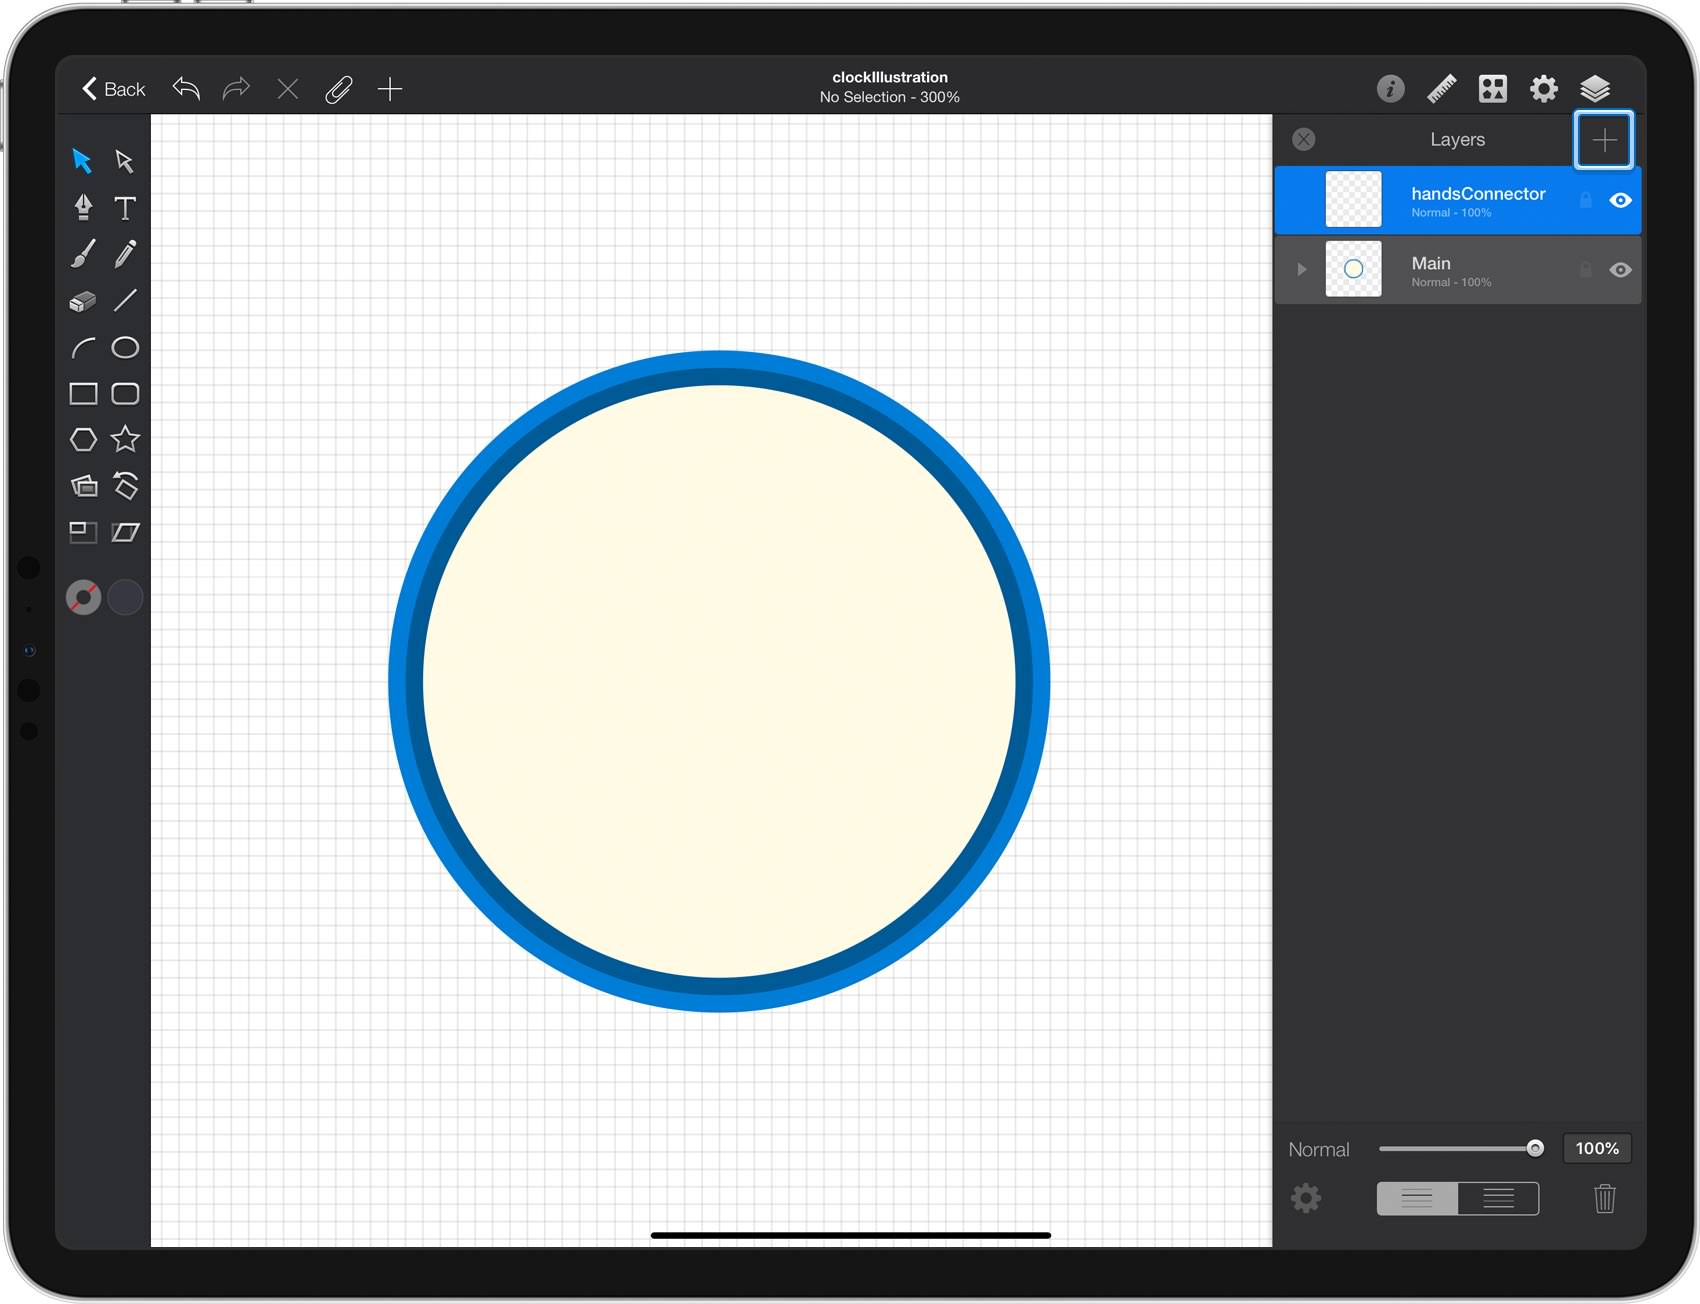Adjust the layer opacity slider
Viewport: 1700px width, 1304px height.
pos(1461,1148)
